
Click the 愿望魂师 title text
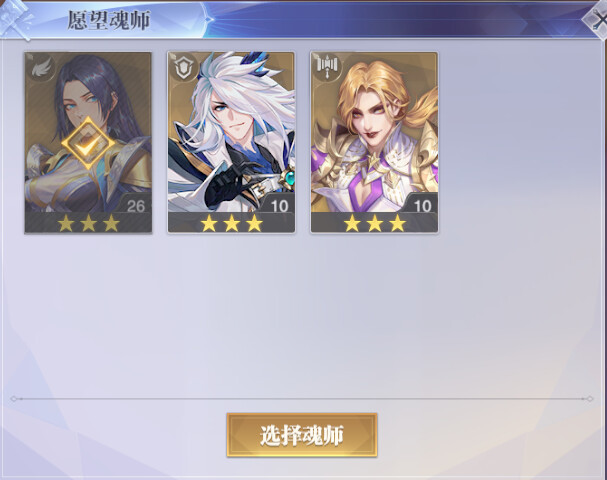pyautogui.click(x=109, y=20)
